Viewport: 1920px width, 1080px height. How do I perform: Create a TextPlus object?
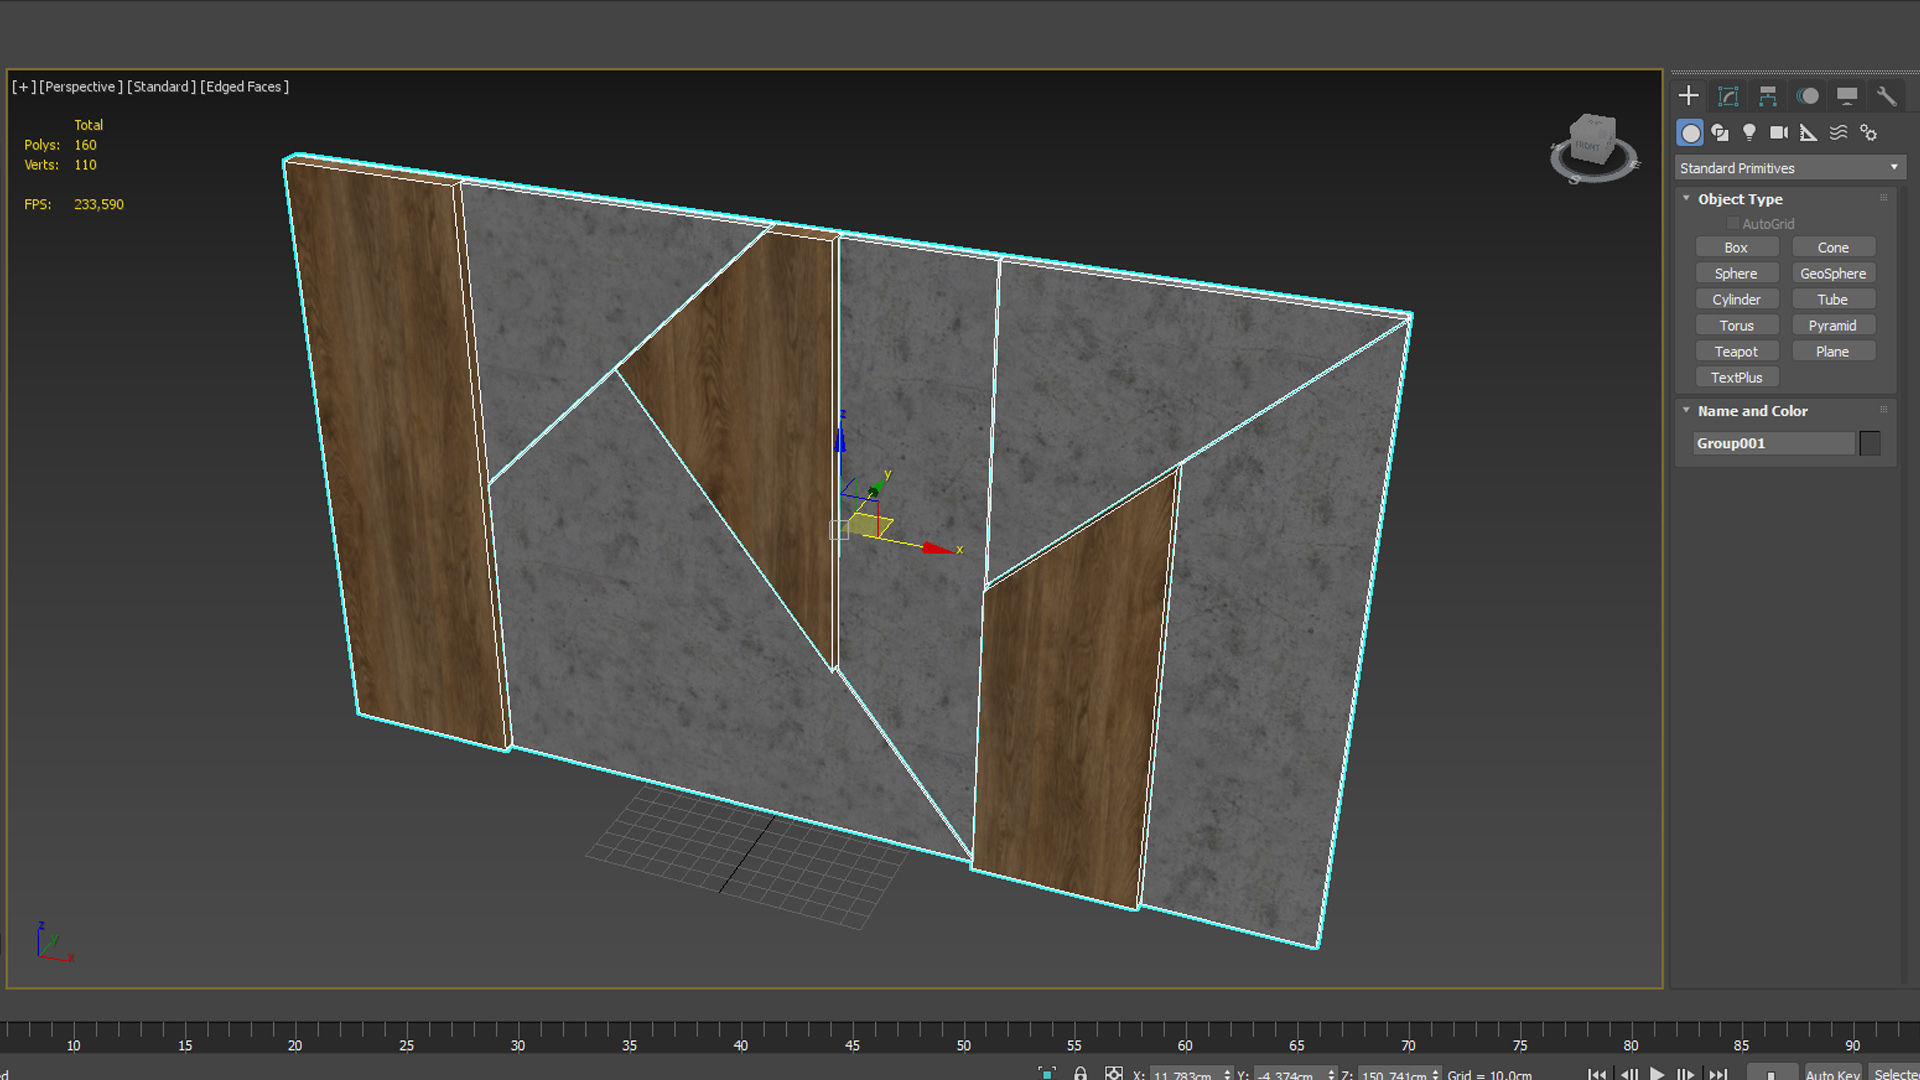pyautogui.click(x=1737, y=378)
